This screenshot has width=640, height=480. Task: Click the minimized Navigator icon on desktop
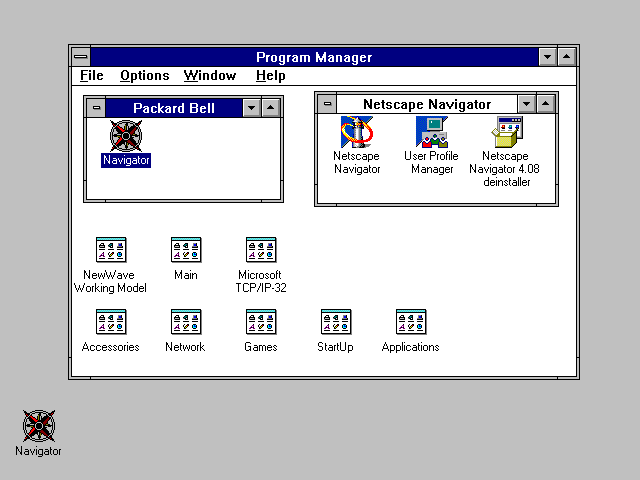pyautogui.click(x=39, y=426)
